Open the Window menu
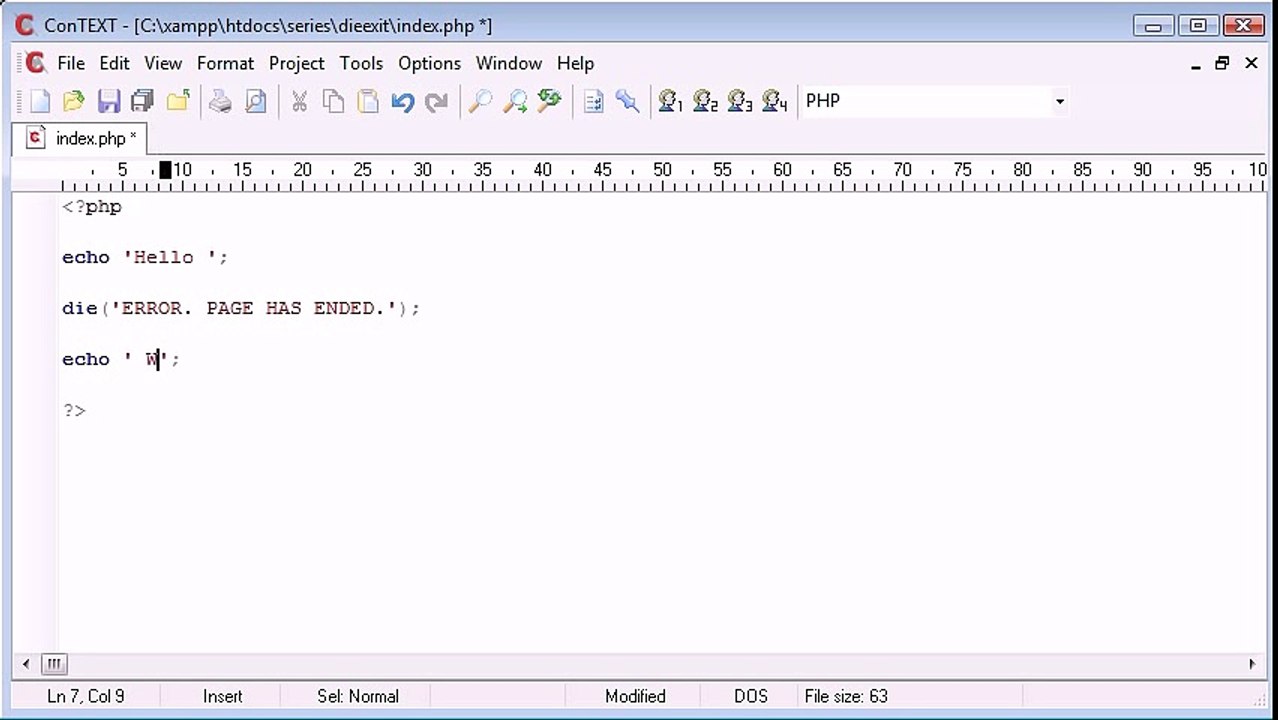 pos(509,63)
